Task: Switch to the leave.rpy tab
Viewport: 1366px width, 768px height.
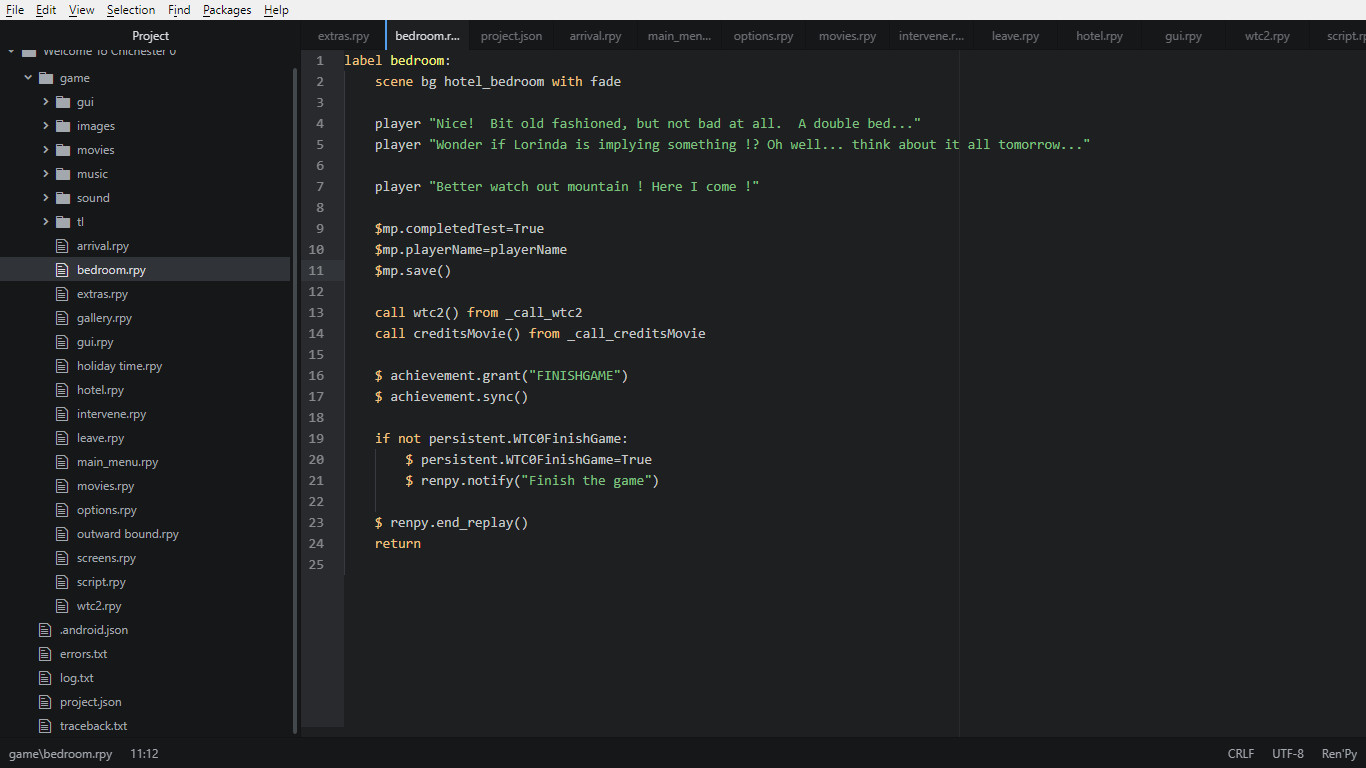Action: (x=1015, y=34)
